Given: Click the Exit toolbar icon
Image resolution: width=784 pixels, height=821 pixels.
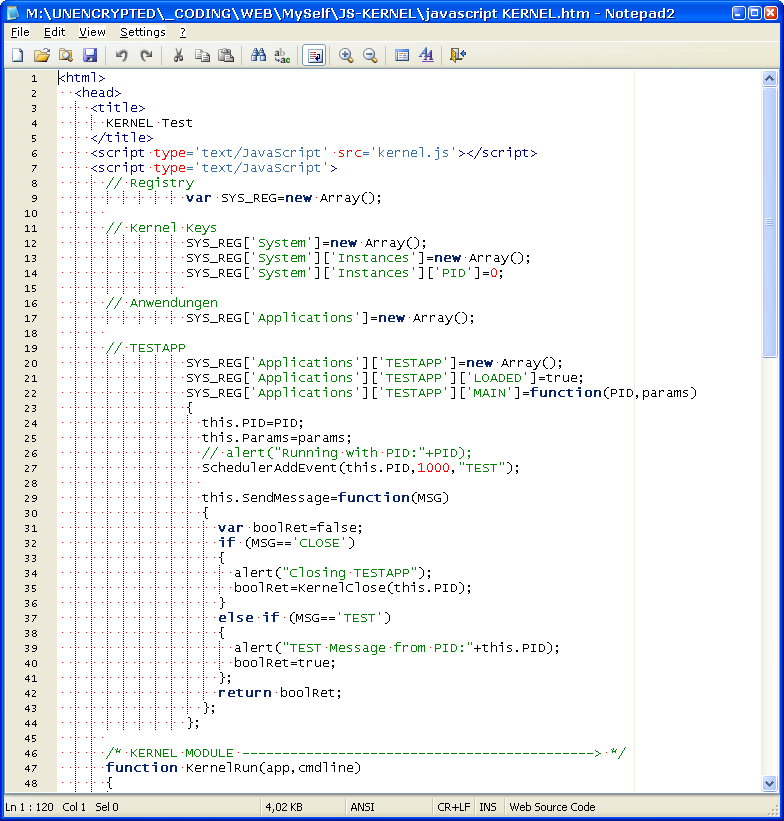Looking at the screenshot, I should [458, 56].
